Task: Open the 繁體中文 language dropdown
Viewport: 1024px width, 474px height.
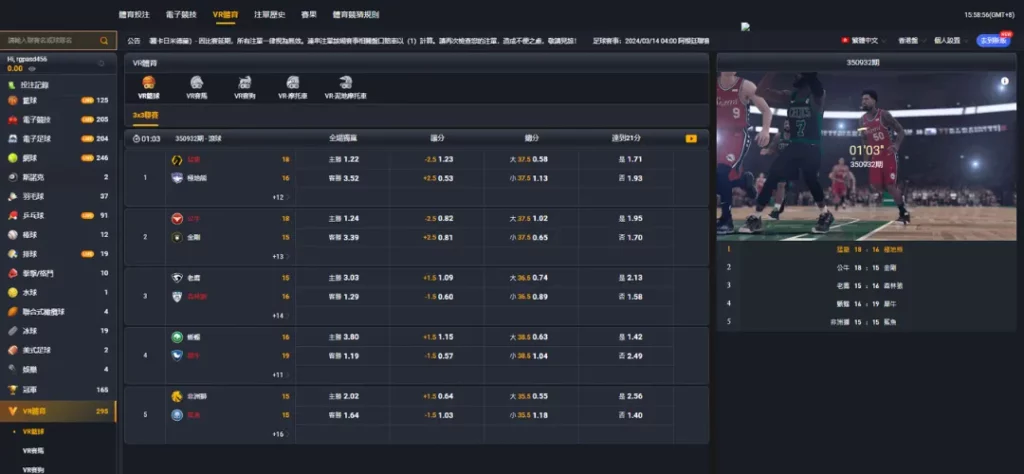Action: pos(864,40)
